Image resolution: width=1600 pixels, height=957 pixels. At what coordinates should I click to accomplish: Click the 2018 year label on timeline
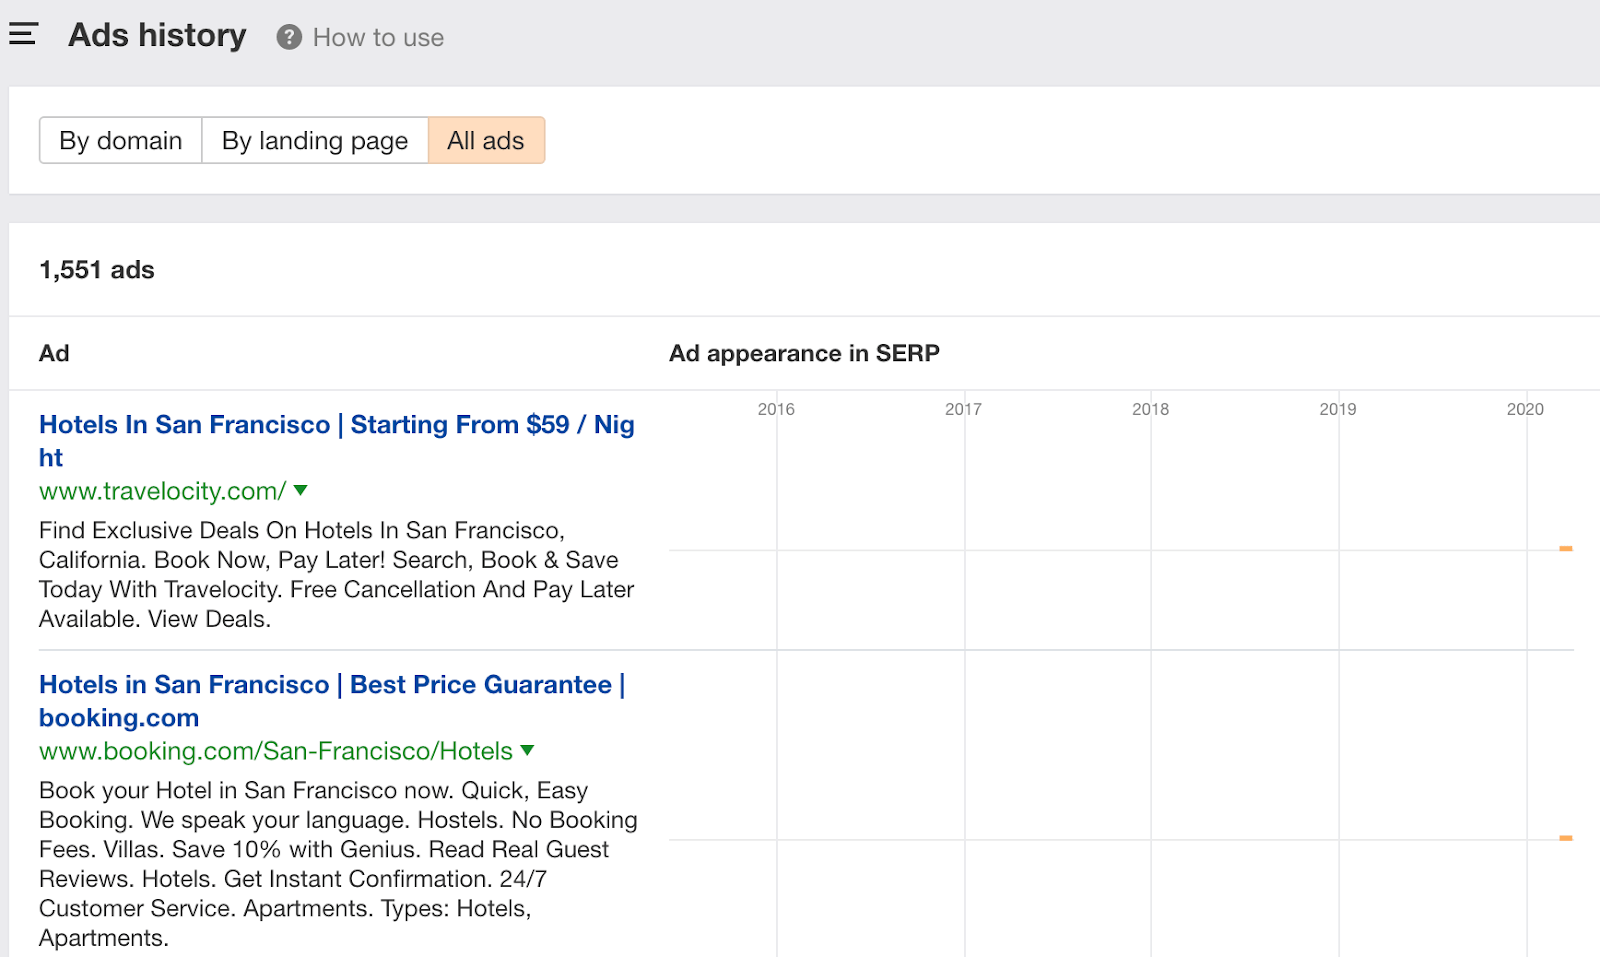1150,409
